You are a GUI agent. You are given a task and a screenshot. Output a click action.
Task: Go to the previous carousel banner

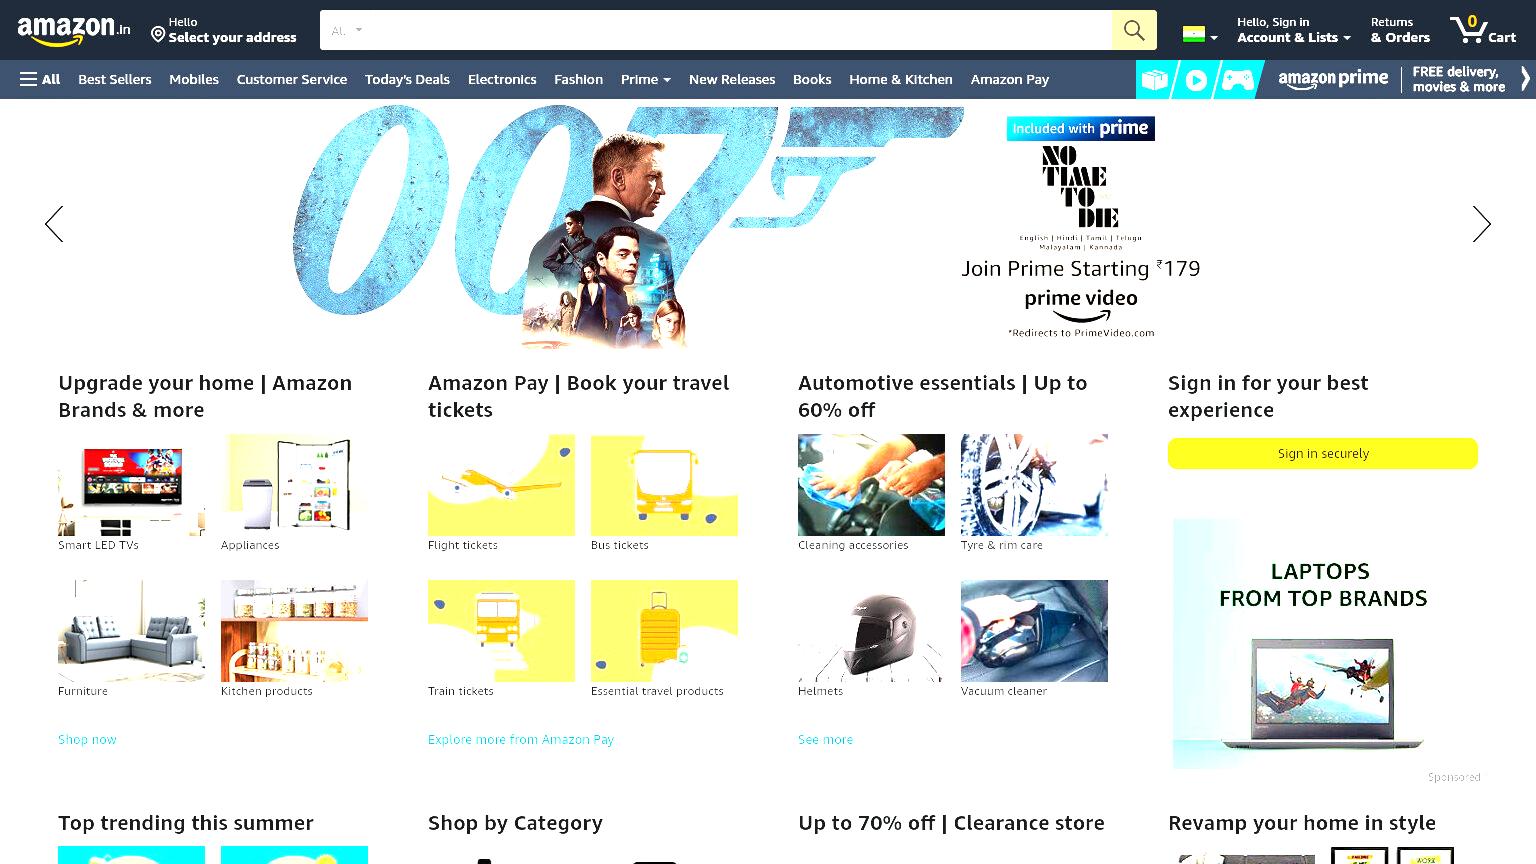[x=54, y=224]
